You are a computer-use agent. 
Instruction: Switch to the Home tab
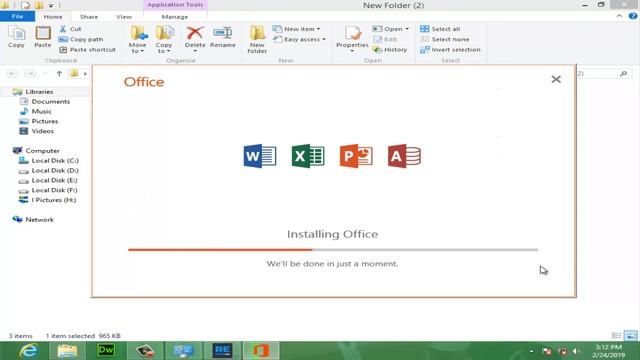tap(53, 17)
